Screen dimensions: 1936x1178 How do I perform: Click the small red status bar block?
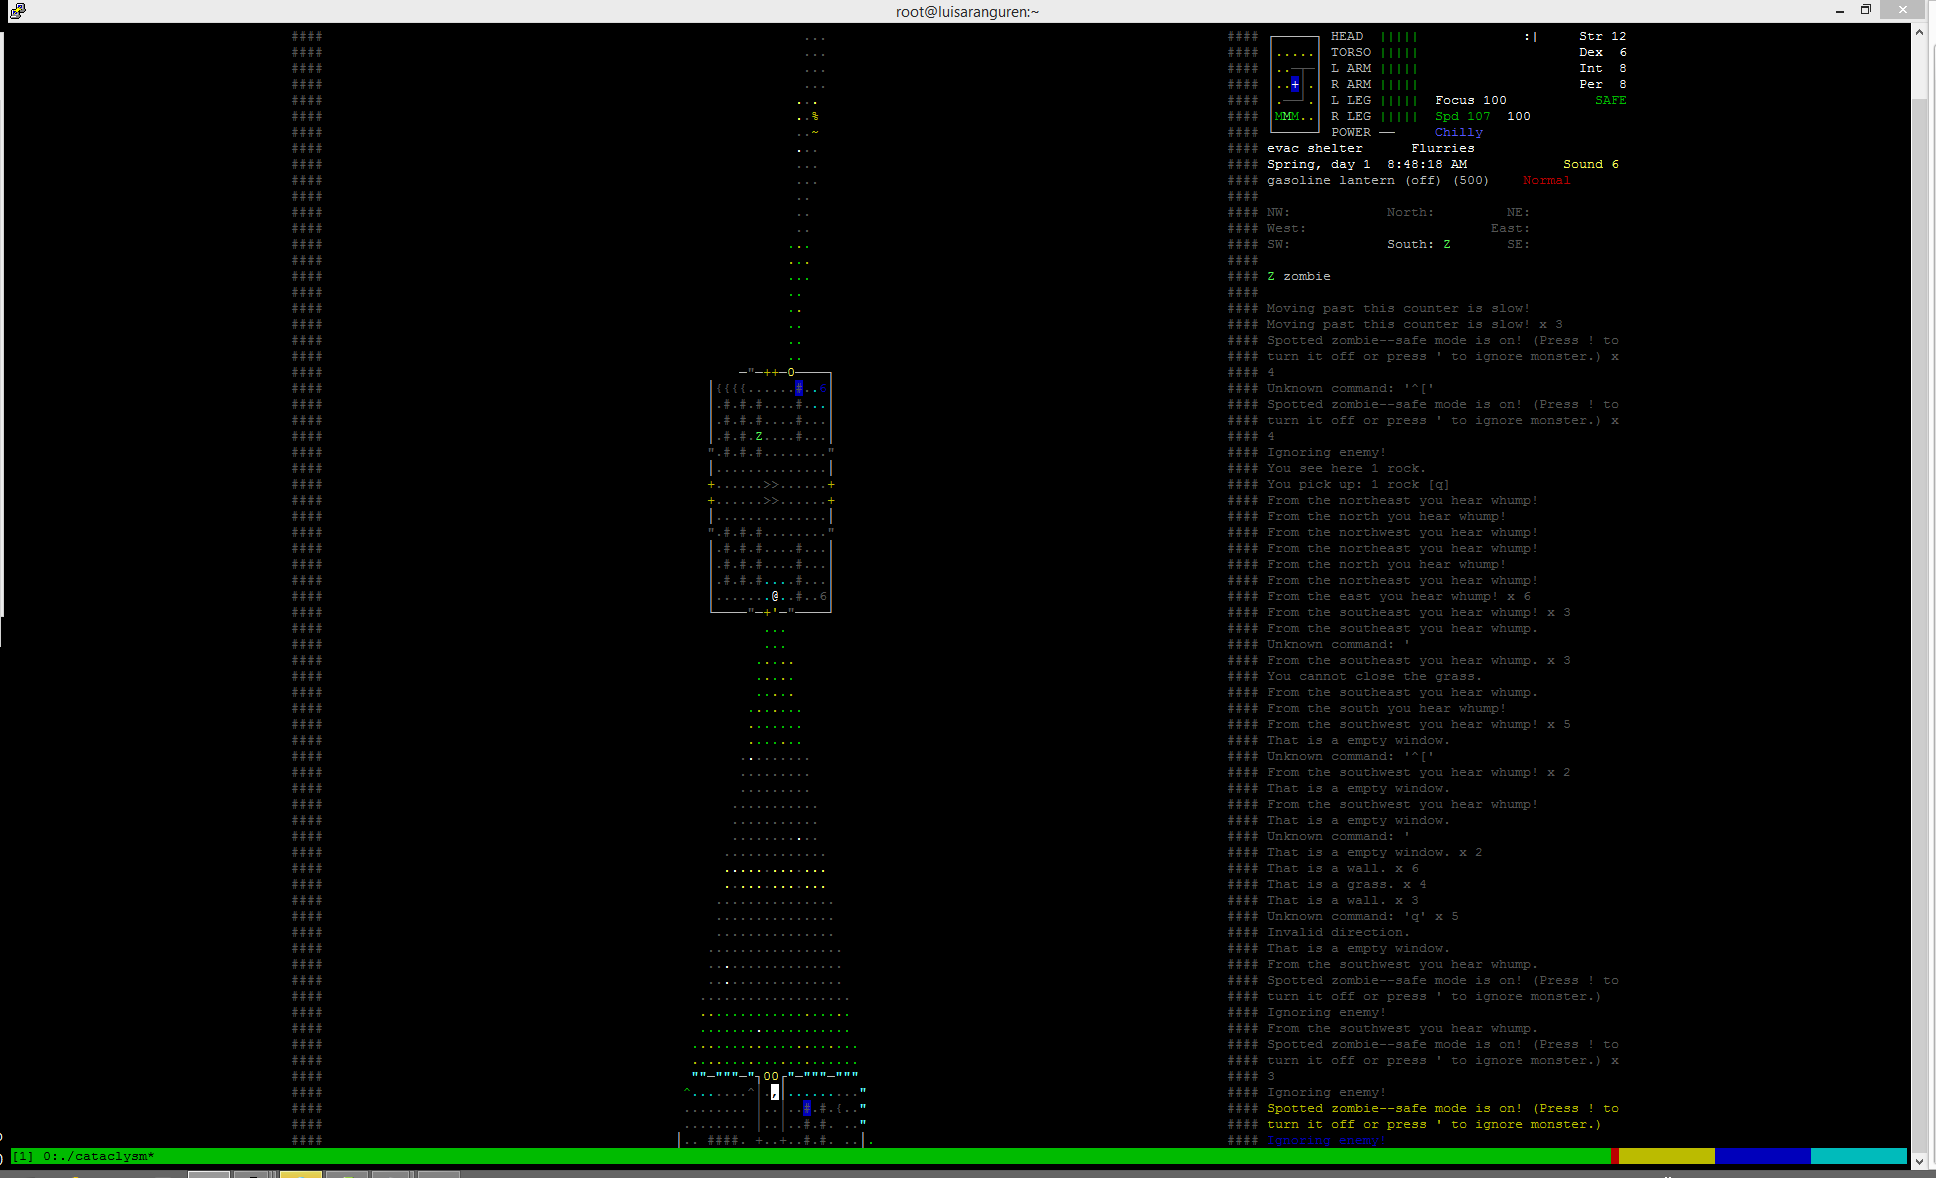tap(1615, 1156)
